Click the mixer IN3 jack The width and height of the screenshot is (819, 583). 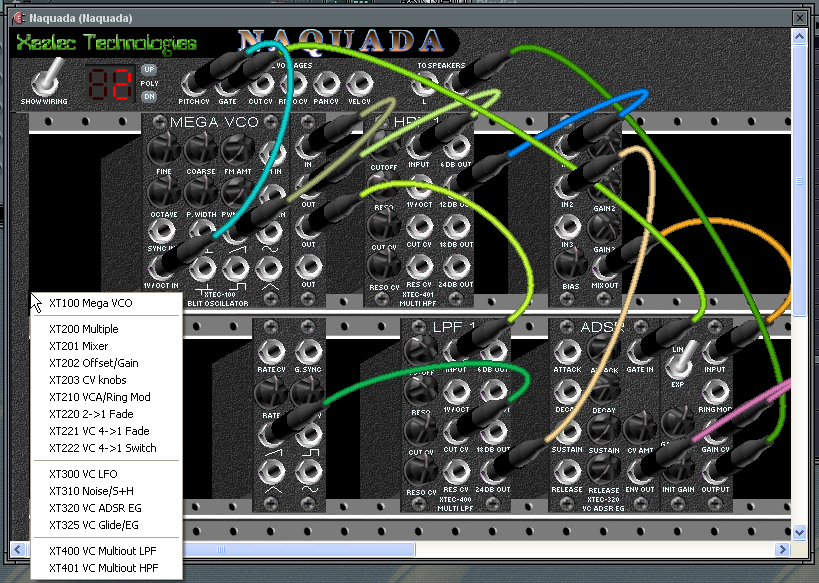pos(567,227)
